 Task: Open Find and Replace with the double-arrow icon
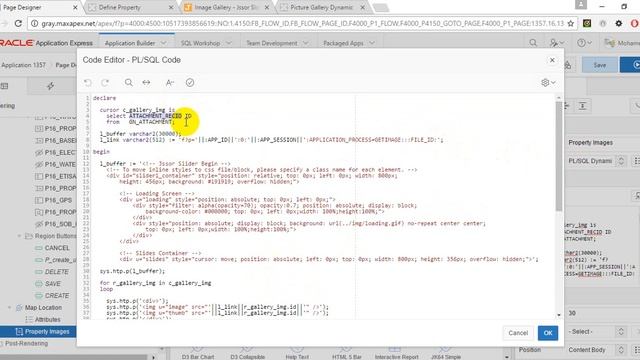146,83
